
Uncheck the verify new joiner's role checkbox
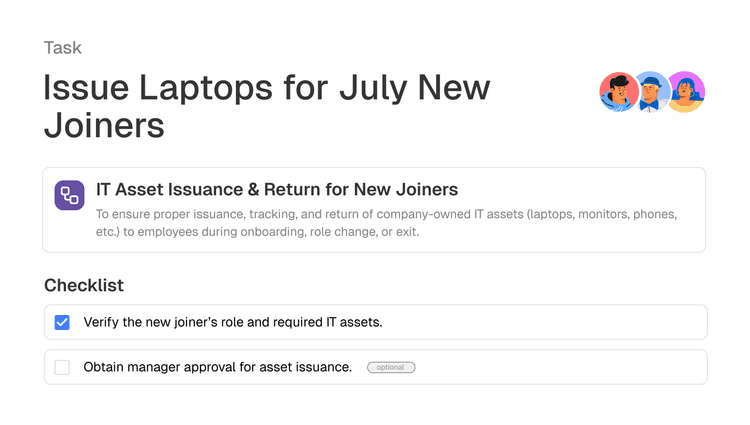[x=62, y=322]
